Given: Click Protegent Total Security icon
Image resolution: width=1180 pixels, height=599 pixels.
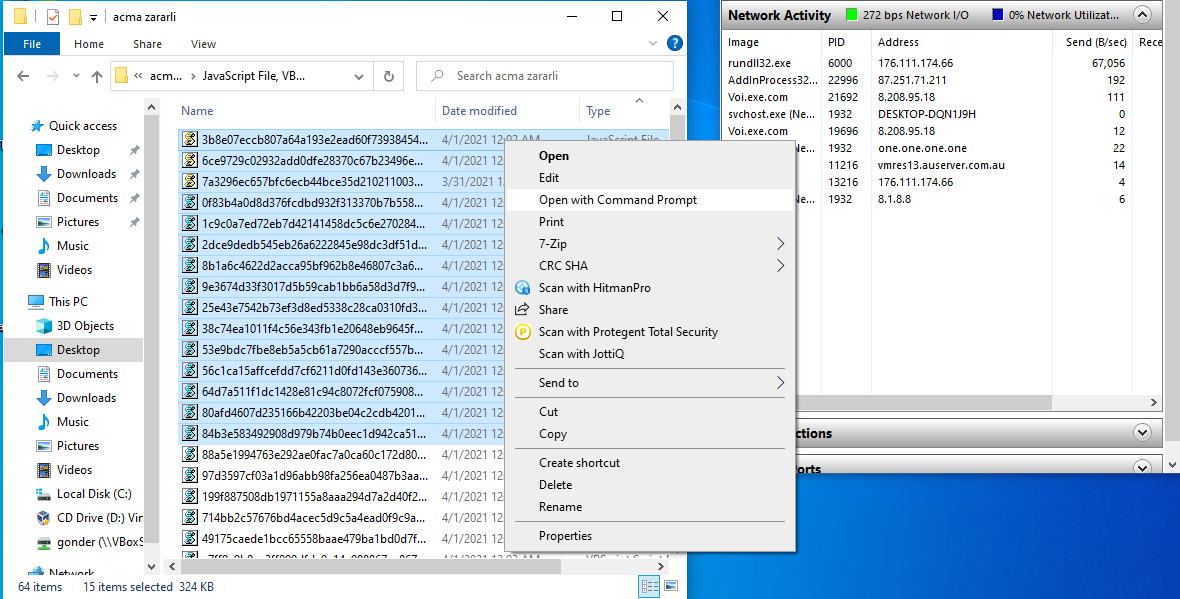Looking at the screenshot, I should pyautogui.click(x=522, y=332).
